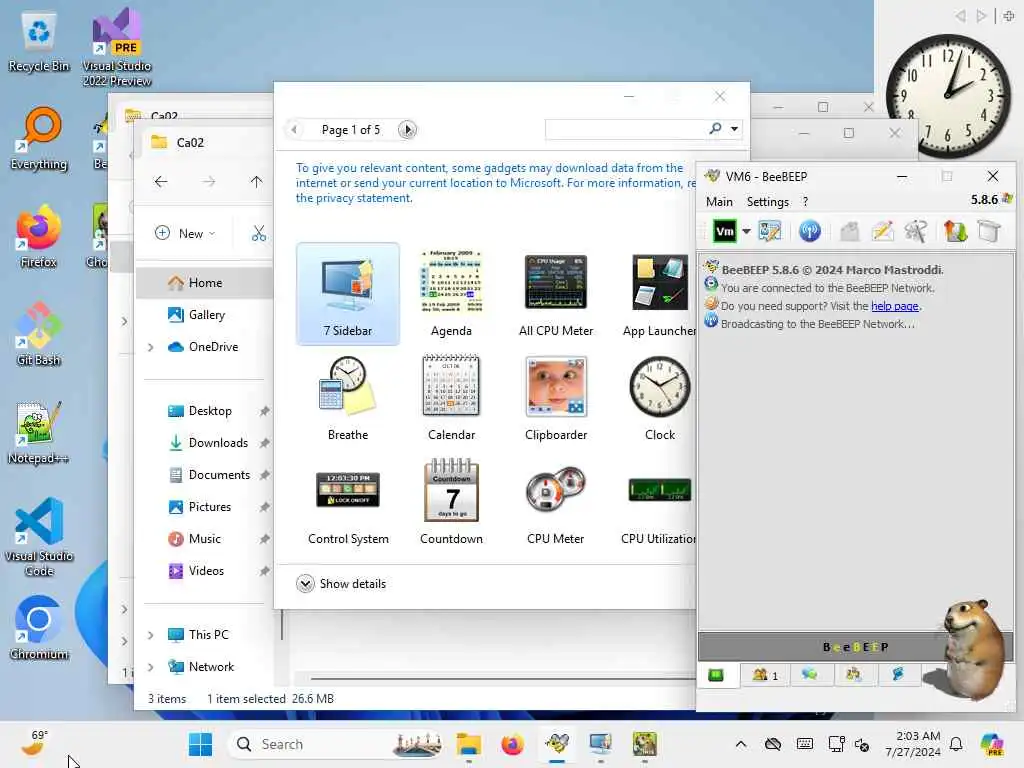Open File Explorer from the taskbar
This screenshot has width=1024, height=768.
pyautogui.click(x=469, y=744)
